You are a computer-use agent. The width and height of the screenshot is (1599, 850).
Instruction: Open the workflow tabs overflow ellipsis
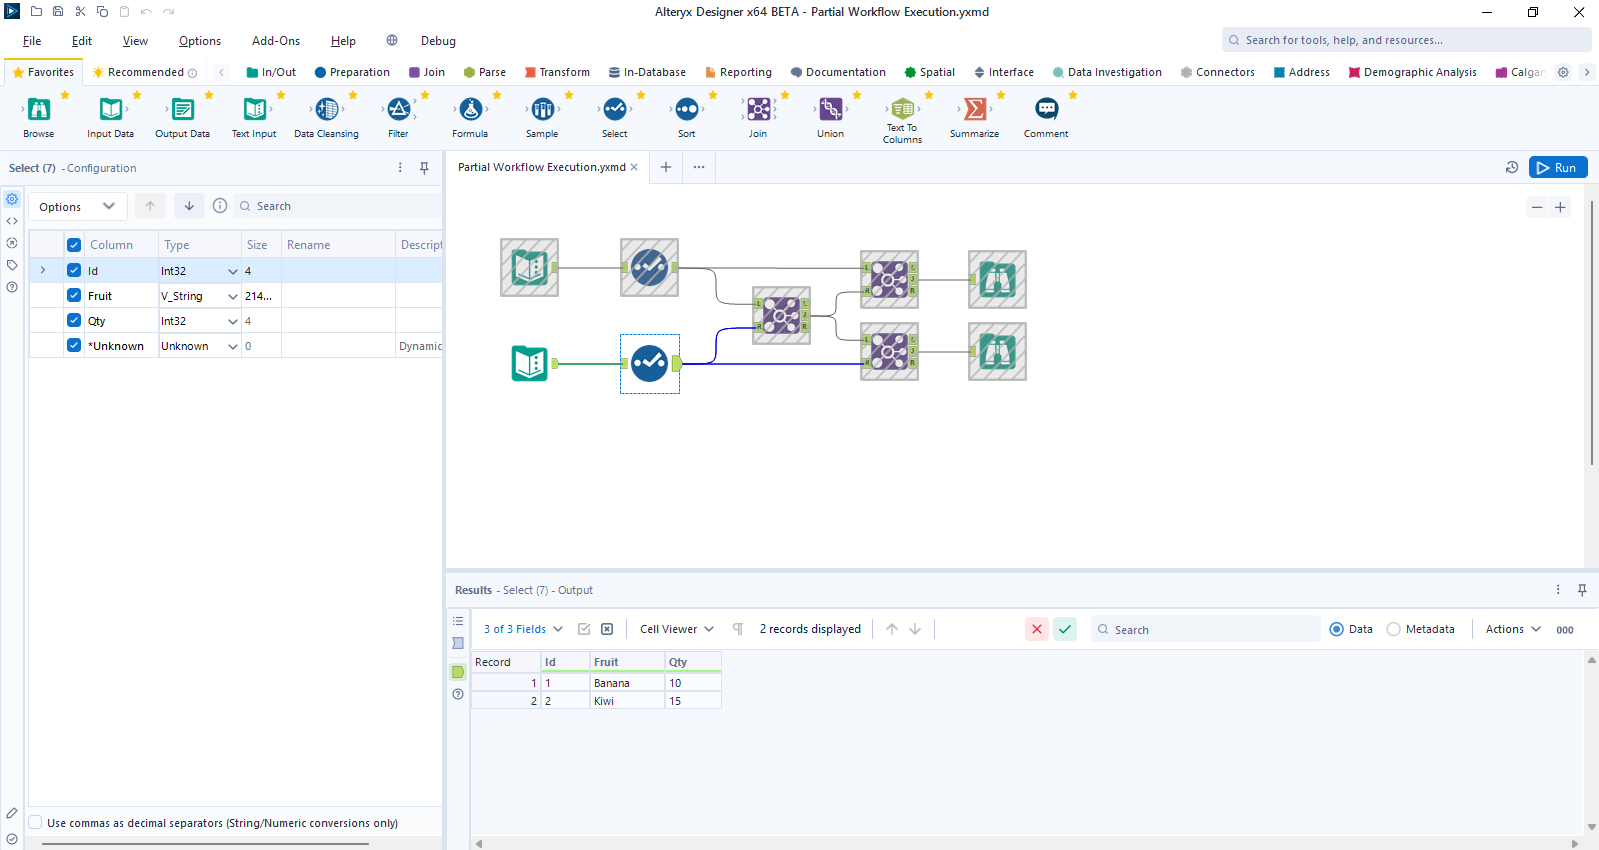(699, 167)
